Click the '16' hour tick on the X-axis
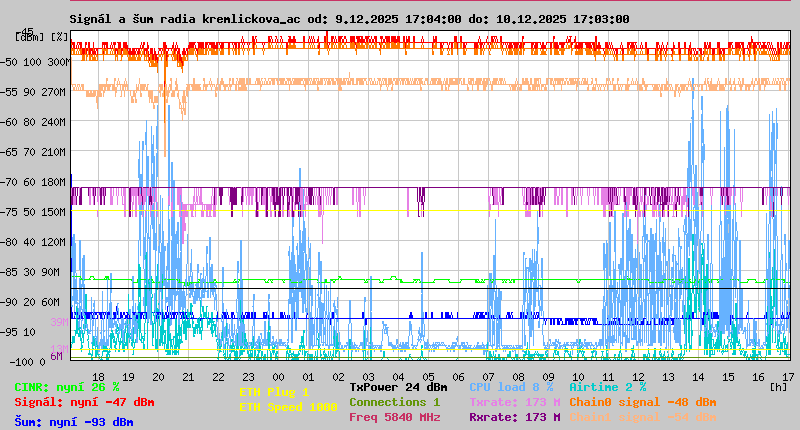 pos(758,377)
